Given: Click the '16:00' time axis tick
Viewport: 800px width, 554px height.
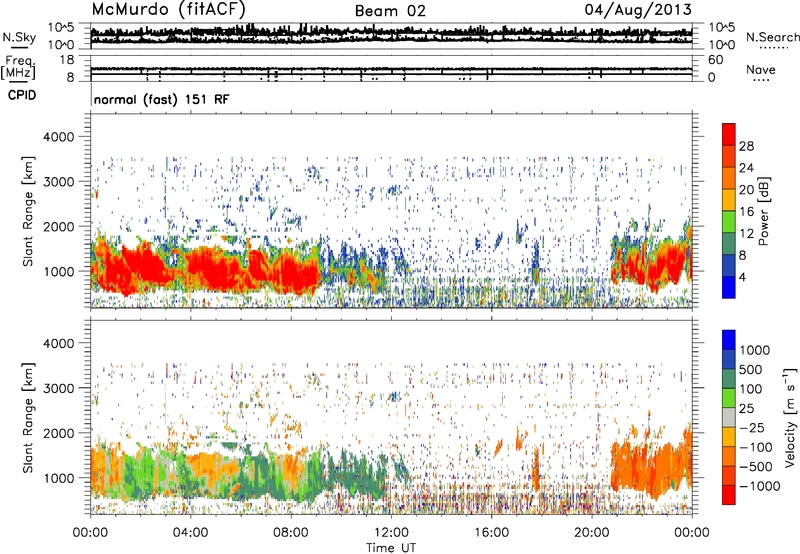Looking at the screenshot, I should coord(491,533).
